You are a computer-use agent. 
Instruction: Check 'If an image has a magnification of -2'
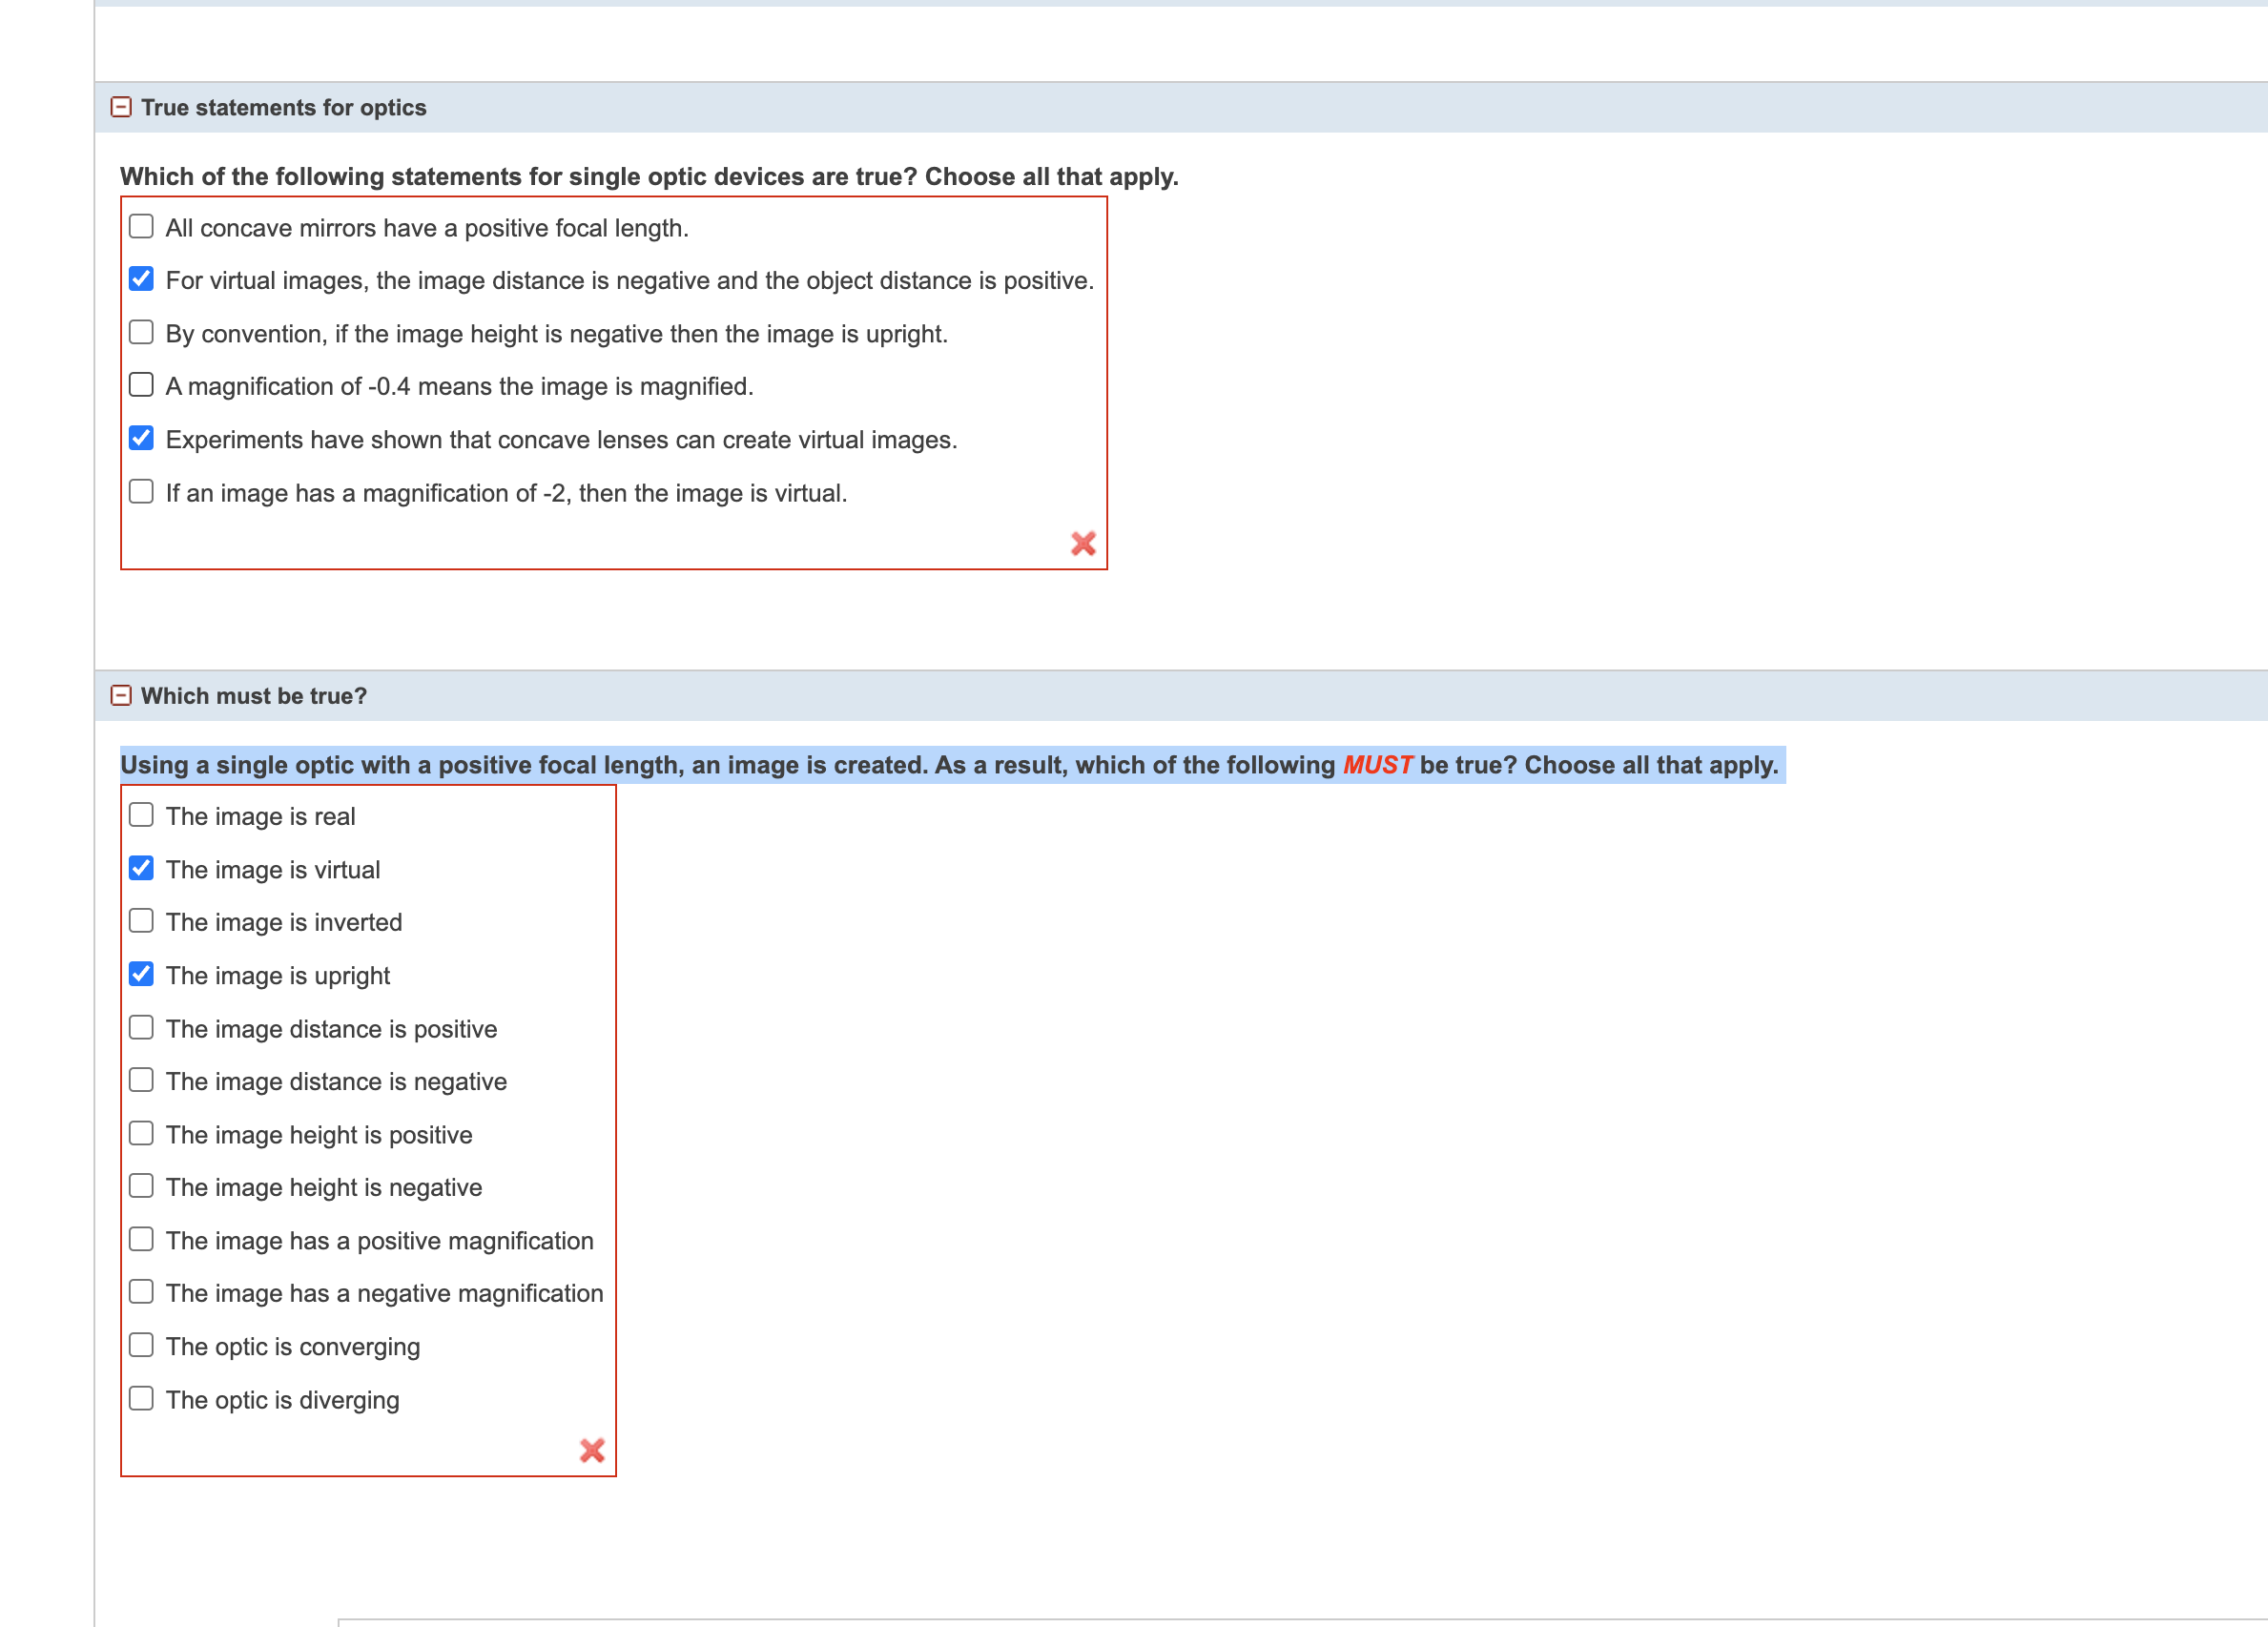pyautogui.click(x=141, y=491)
